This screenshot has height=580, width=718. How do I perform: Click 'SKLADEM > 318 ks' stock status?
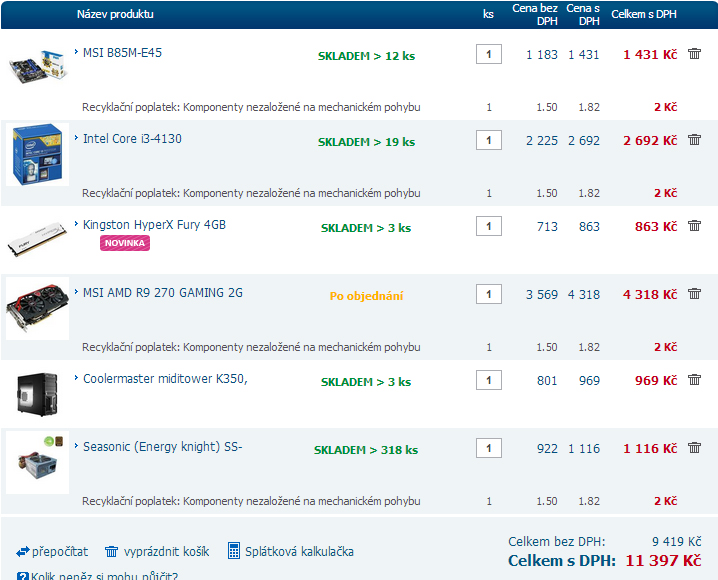(x=366, y=450)
